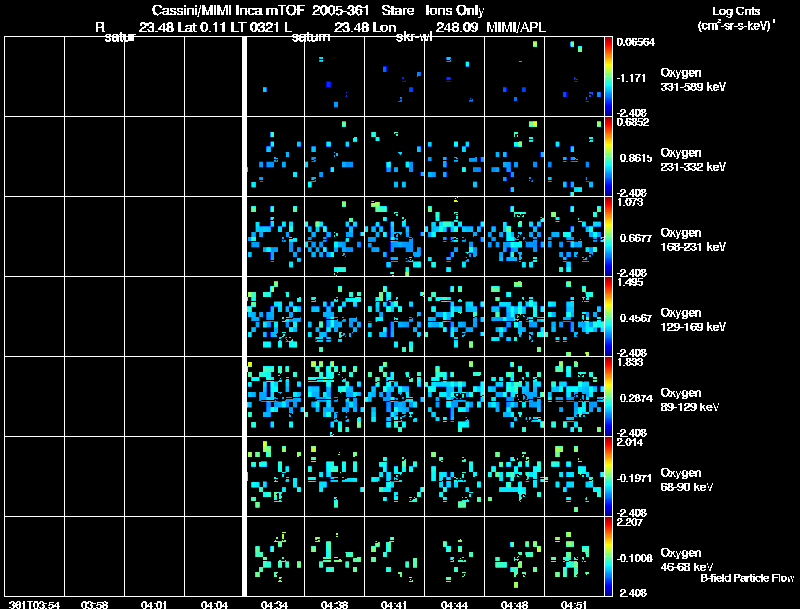This screenshot has height=609, width=800.
Task: Click the 0.06564 color scale maximum value
Action: (635, 42)
